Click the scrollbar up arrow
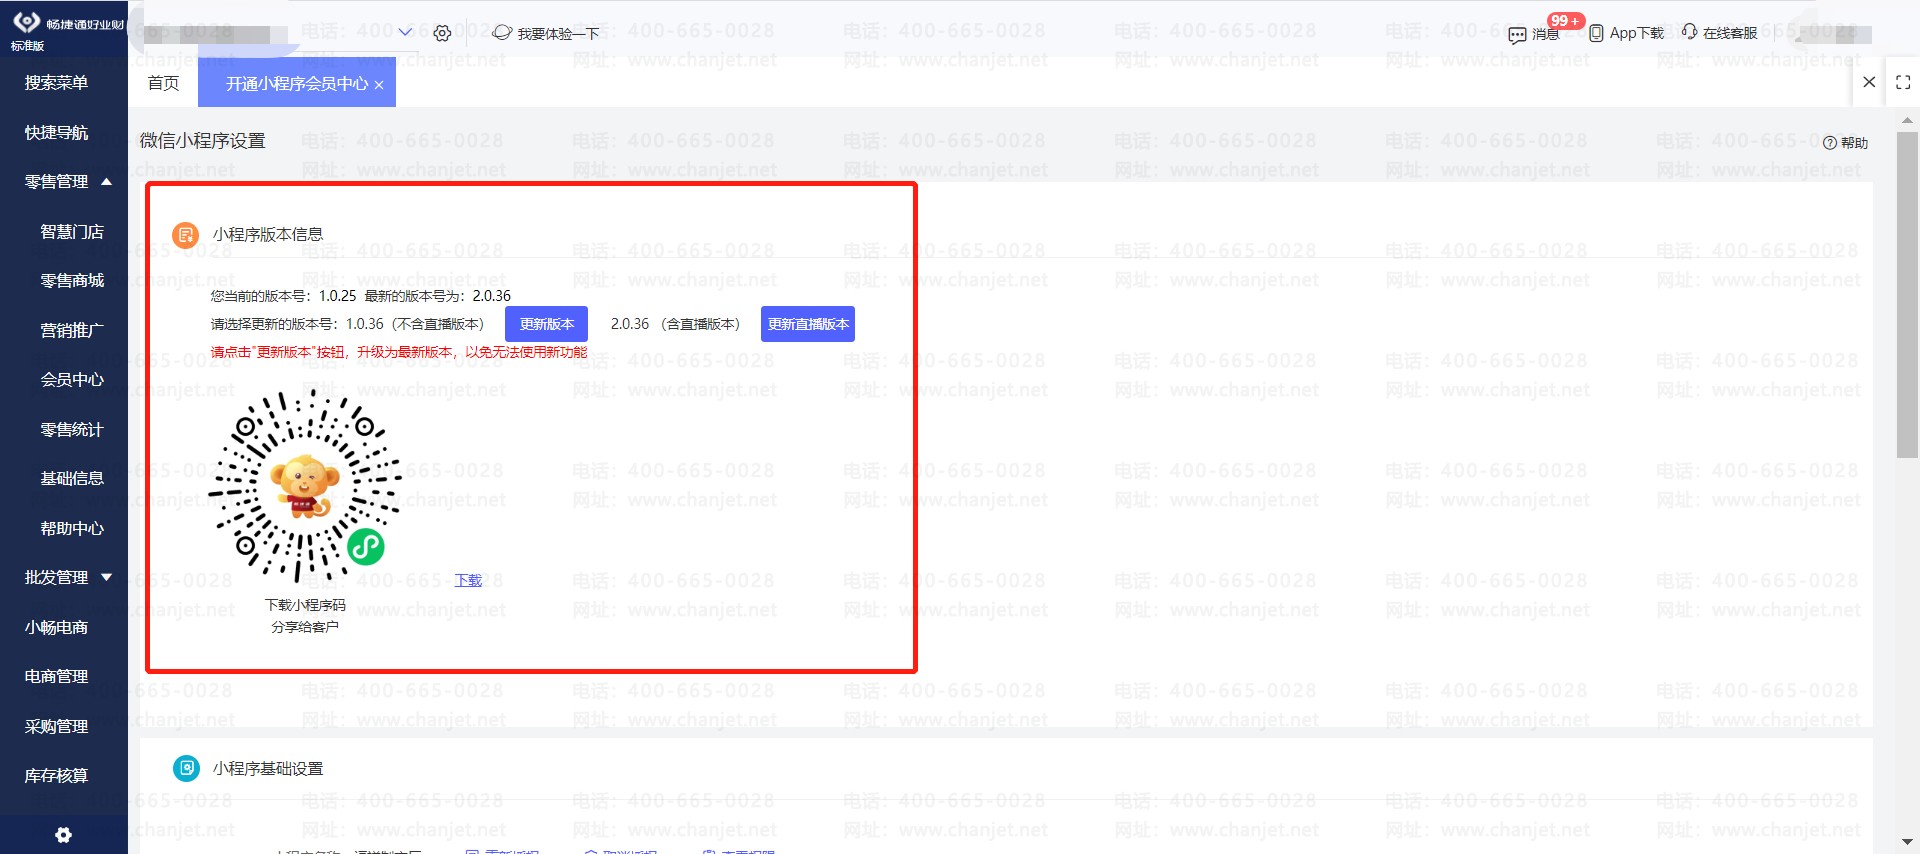The width and height of the screenshot is (1920, 854). [x=1907, y=120]
